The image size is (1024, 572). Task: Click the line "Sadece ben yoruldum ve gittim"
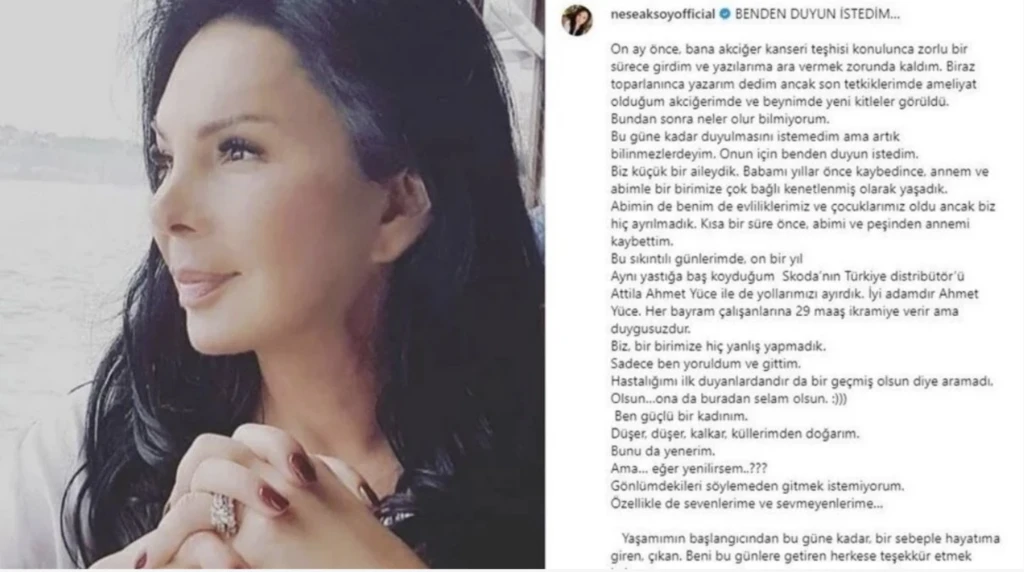[x=705, y=364]
